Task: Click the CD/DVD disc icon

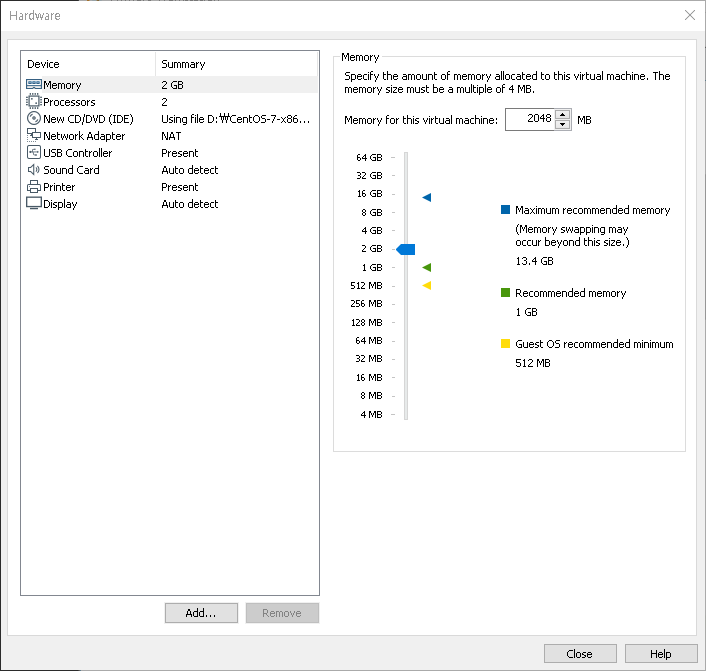Action: pyautogui.click(x=34, y=118)
